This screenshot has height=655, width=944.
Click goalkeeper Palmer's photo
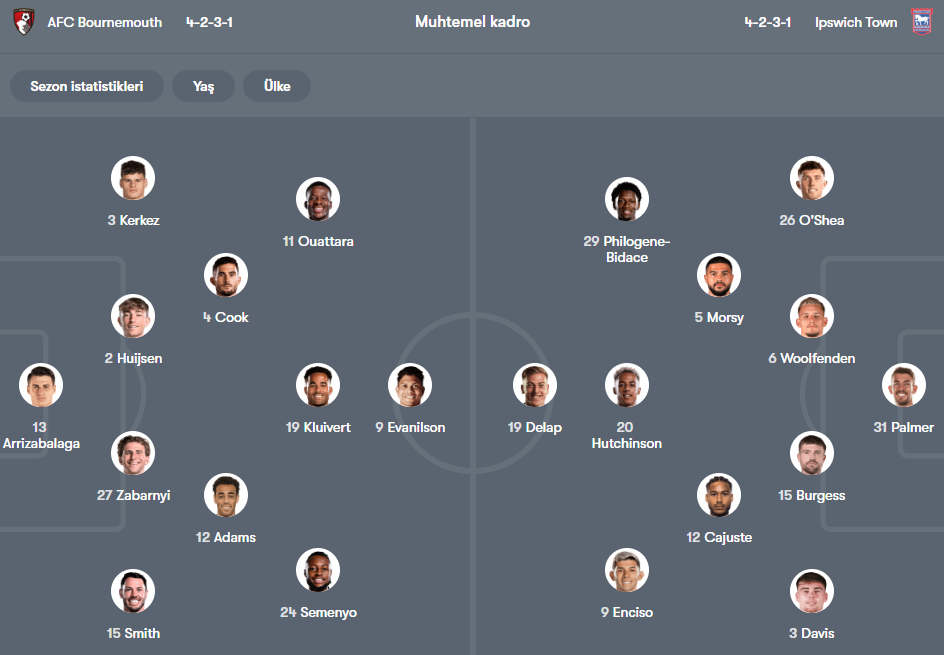click(x=904, y=385)
